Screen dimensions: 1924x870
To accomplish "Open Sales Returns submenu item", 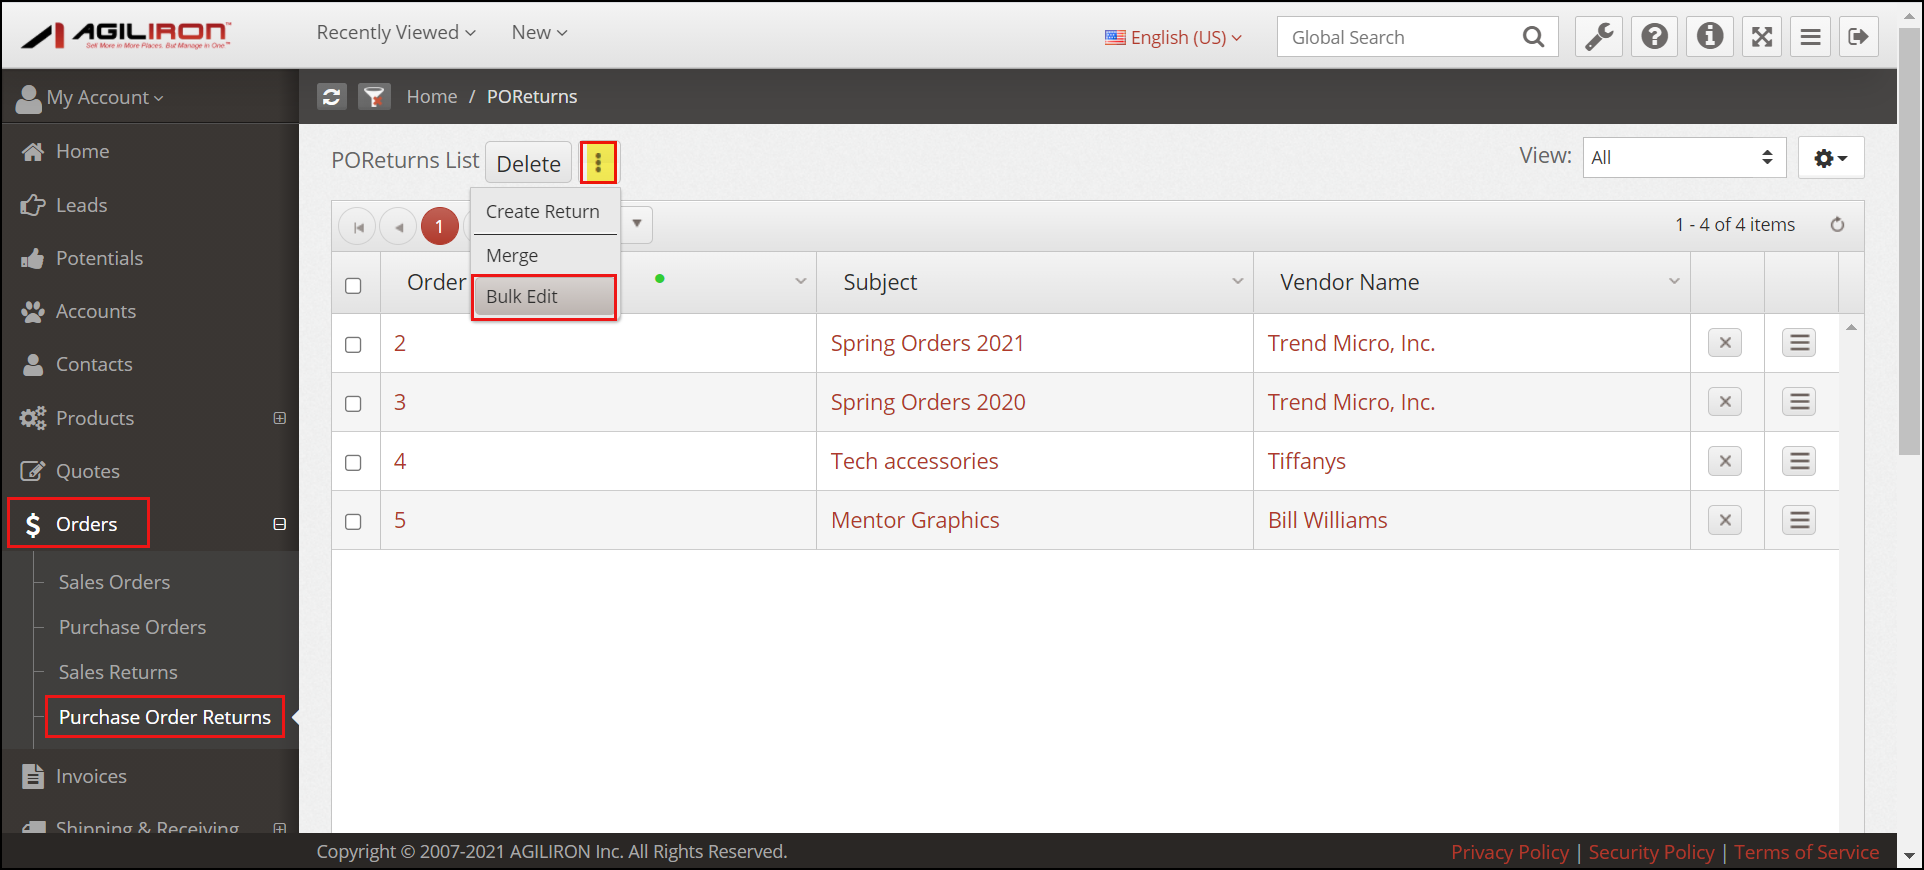I will click(x=118, y=672).
